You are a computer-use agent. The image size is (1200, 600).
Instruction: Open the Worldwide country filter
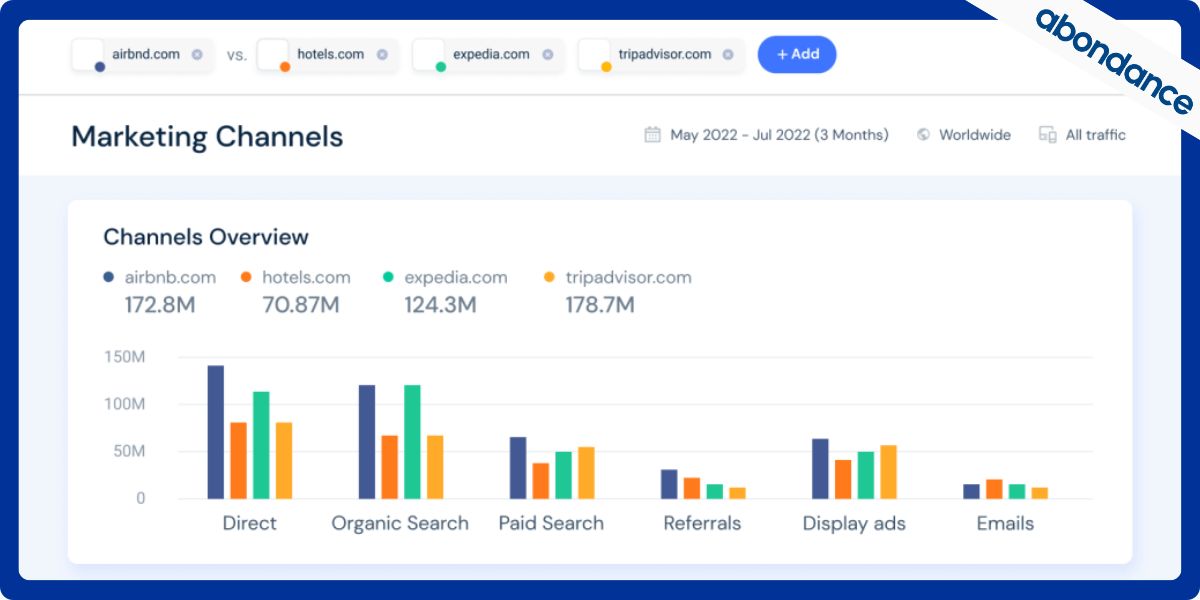(975, 135)
